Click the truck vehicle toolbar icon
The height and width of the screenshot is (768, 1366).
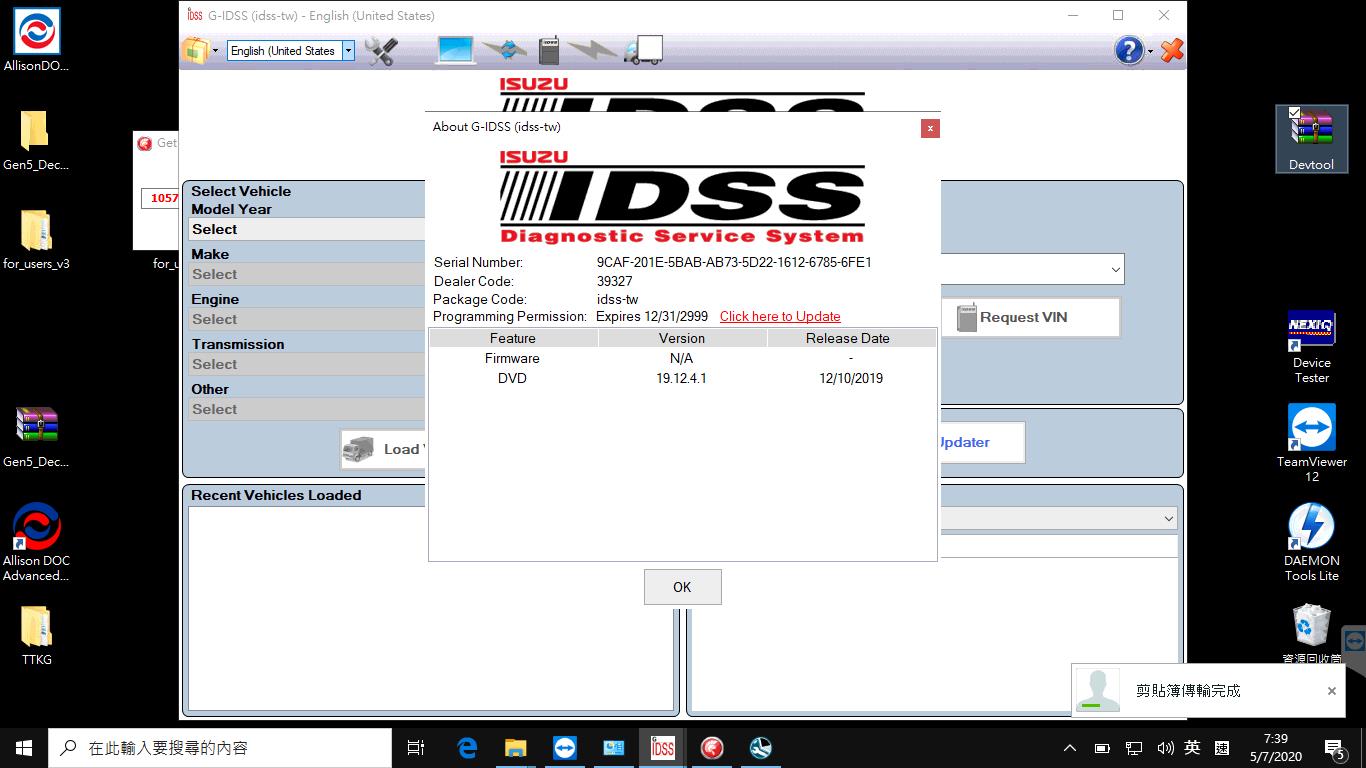[643, 50]
